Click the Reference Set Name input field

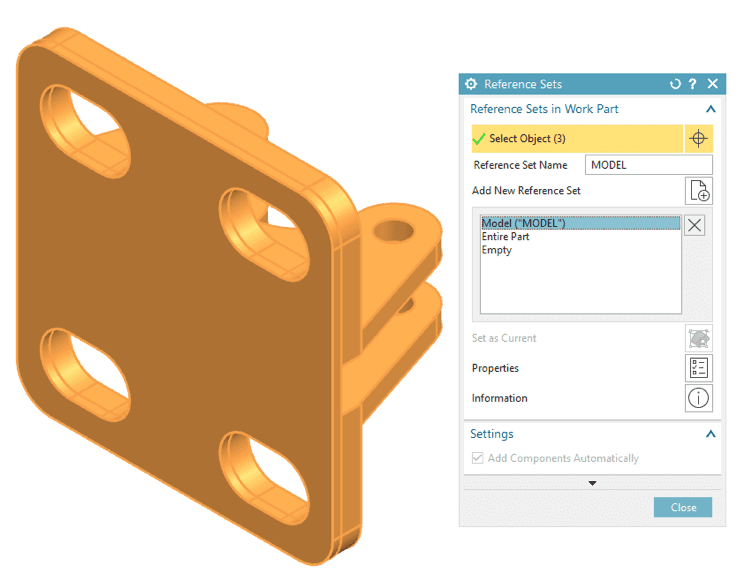point(649,165)
